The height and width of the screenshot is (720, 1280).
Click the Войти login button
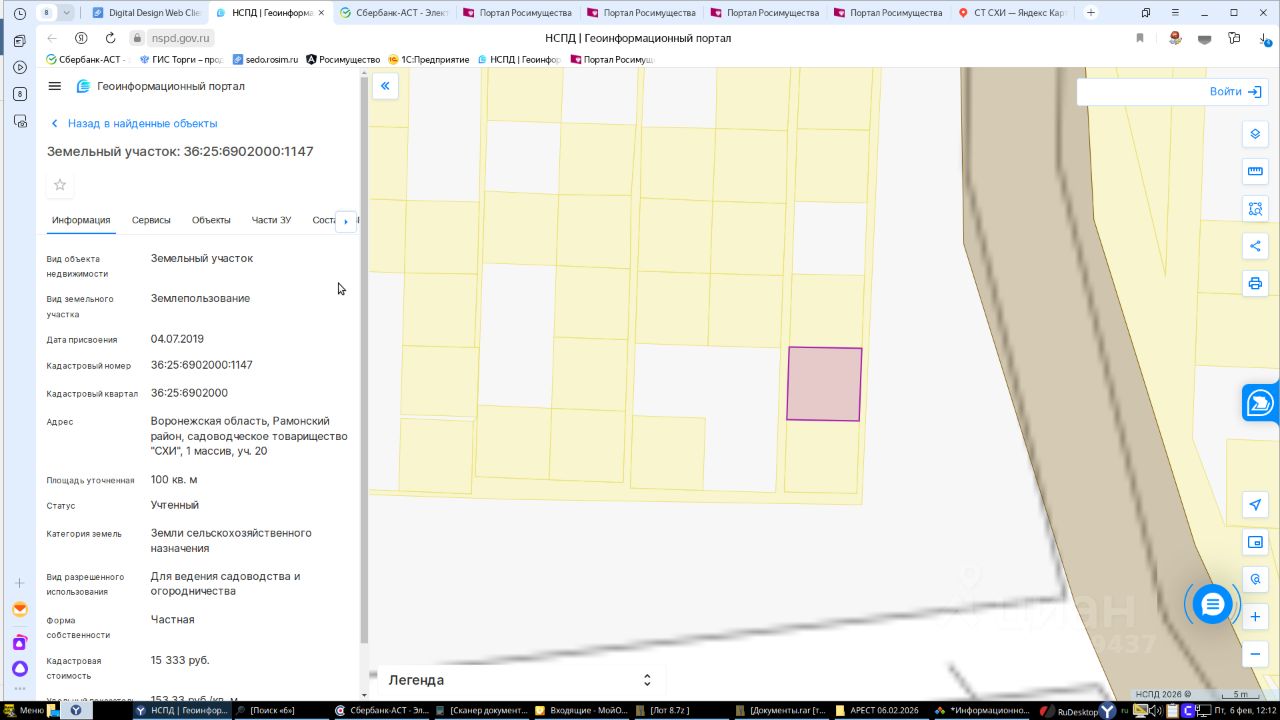(1235, 92)
